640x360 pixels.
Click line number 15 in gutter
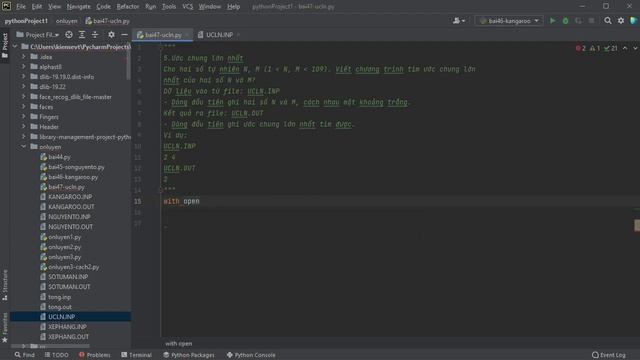pyautogui.click(x=138, y=201)
